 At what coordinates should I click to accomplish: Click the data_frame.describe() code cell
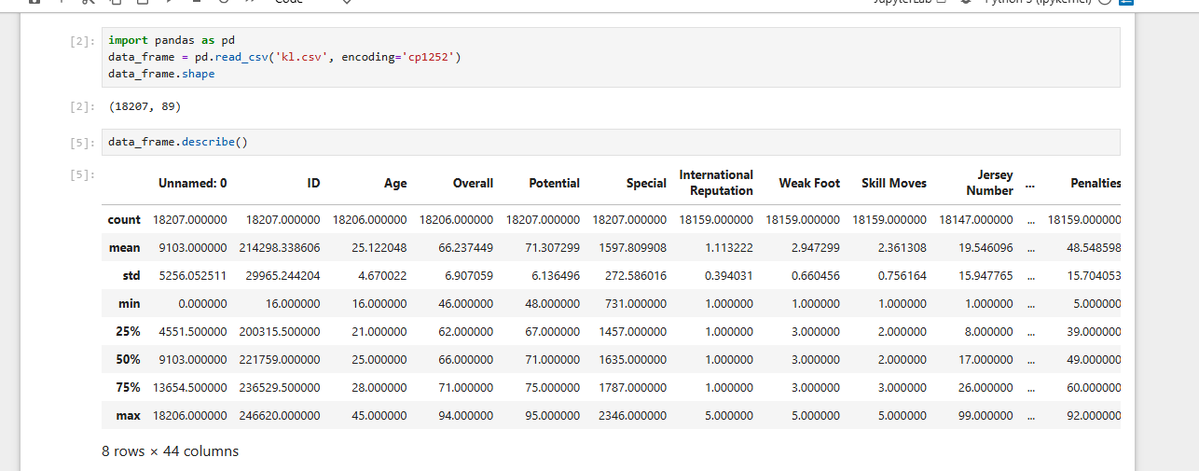point(612,142)
